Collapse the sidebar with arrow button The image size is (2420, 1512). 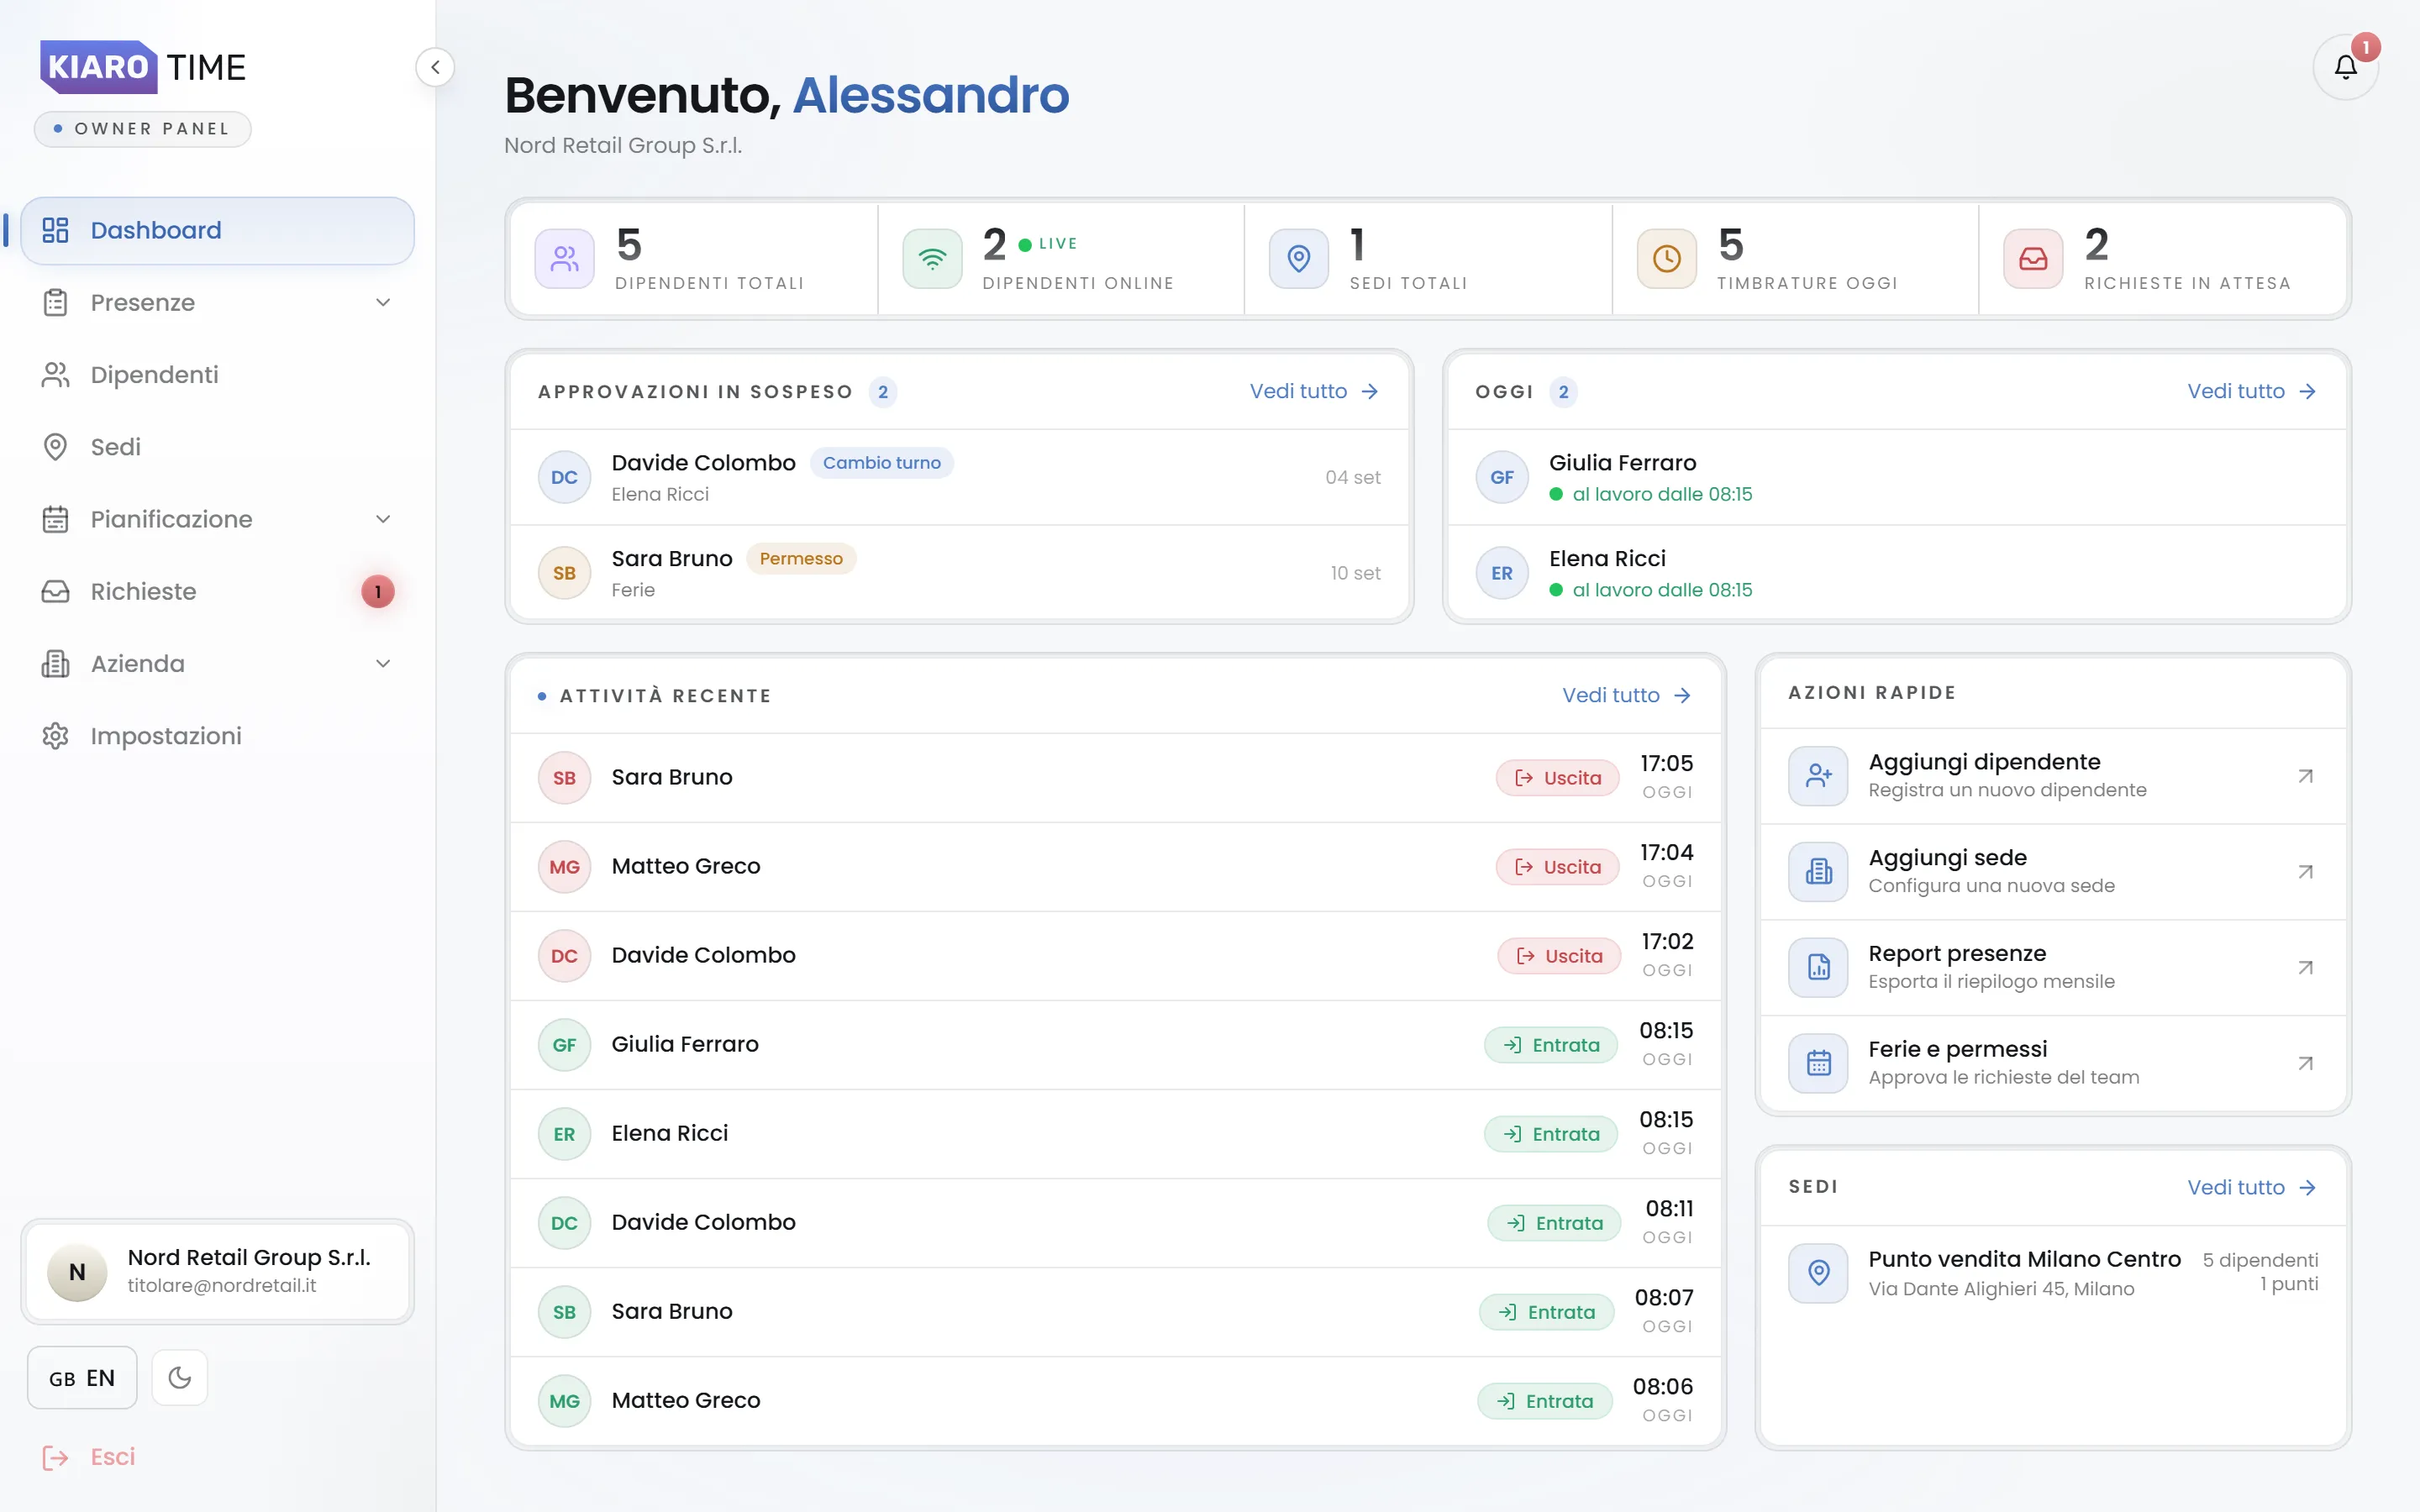click(435, 67)
